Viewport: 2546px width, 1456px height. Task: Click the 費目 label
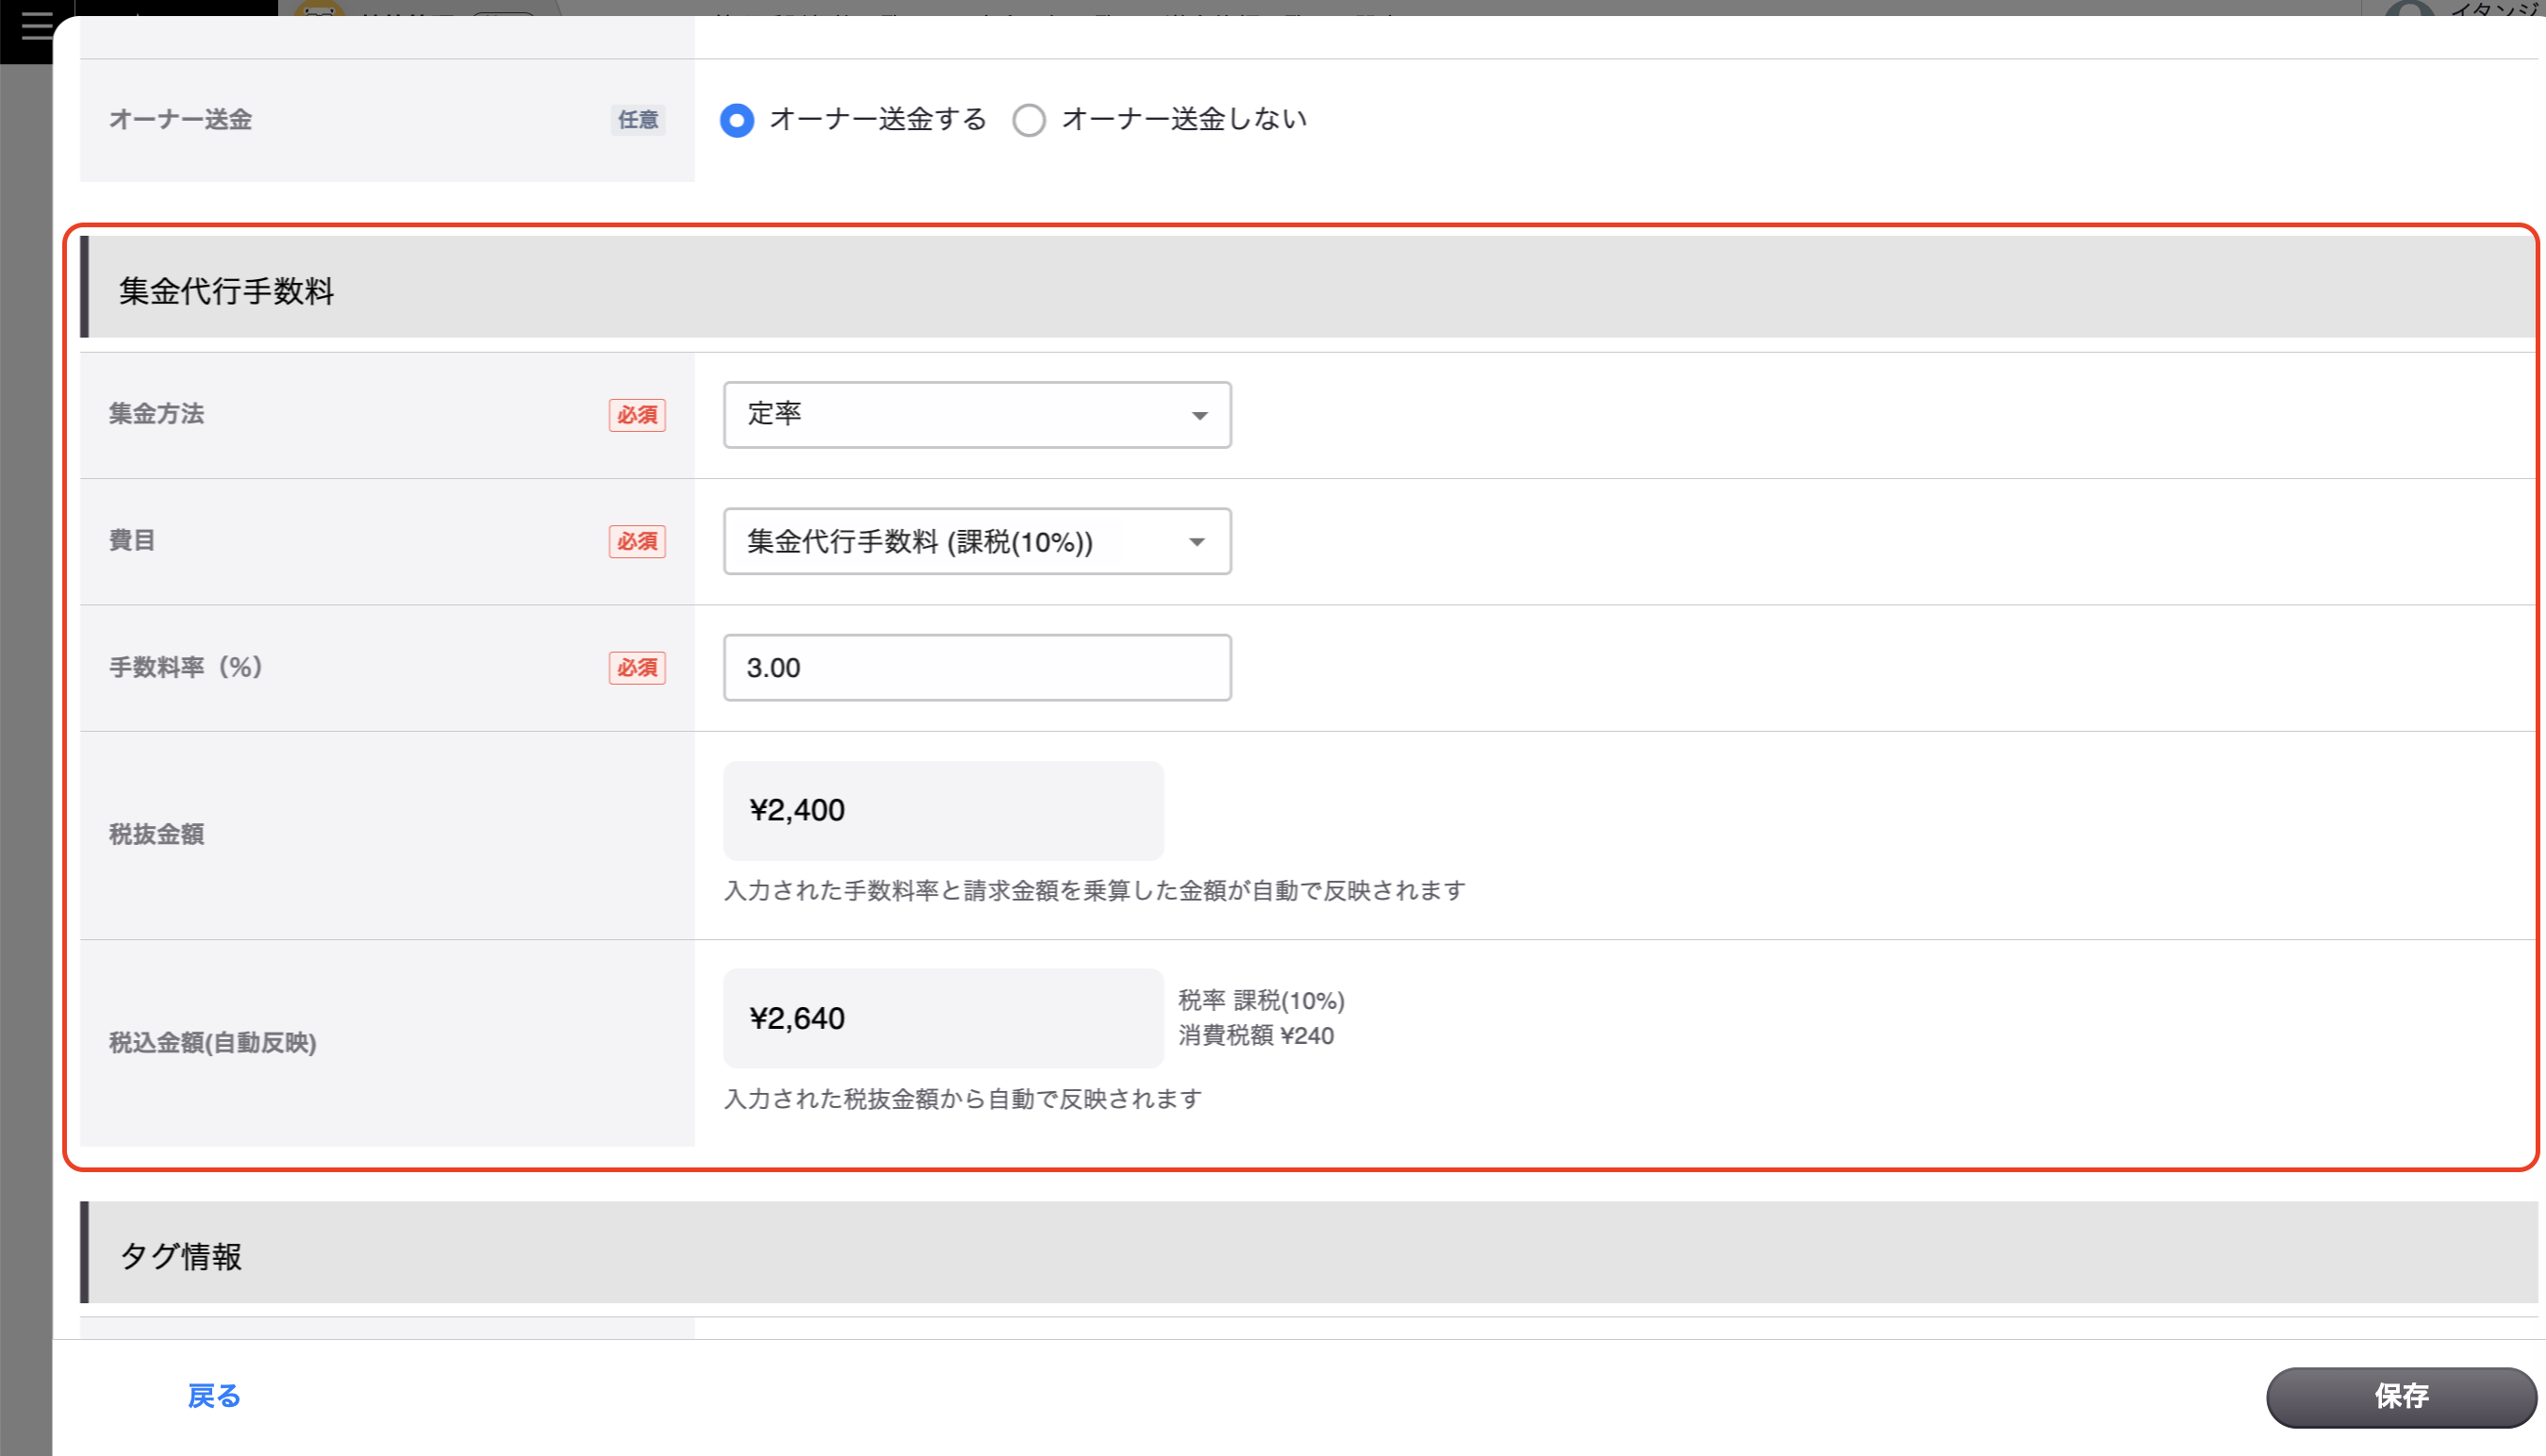pyautogui.click(x=132, y=541)
